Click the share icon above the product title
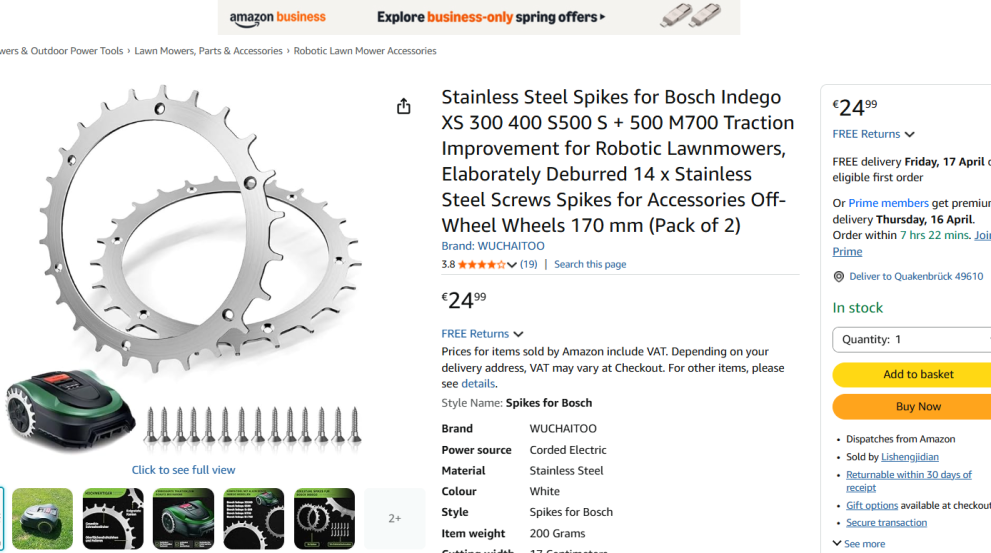991x553 pixels. pyautogui.click(x=403, y=106)
